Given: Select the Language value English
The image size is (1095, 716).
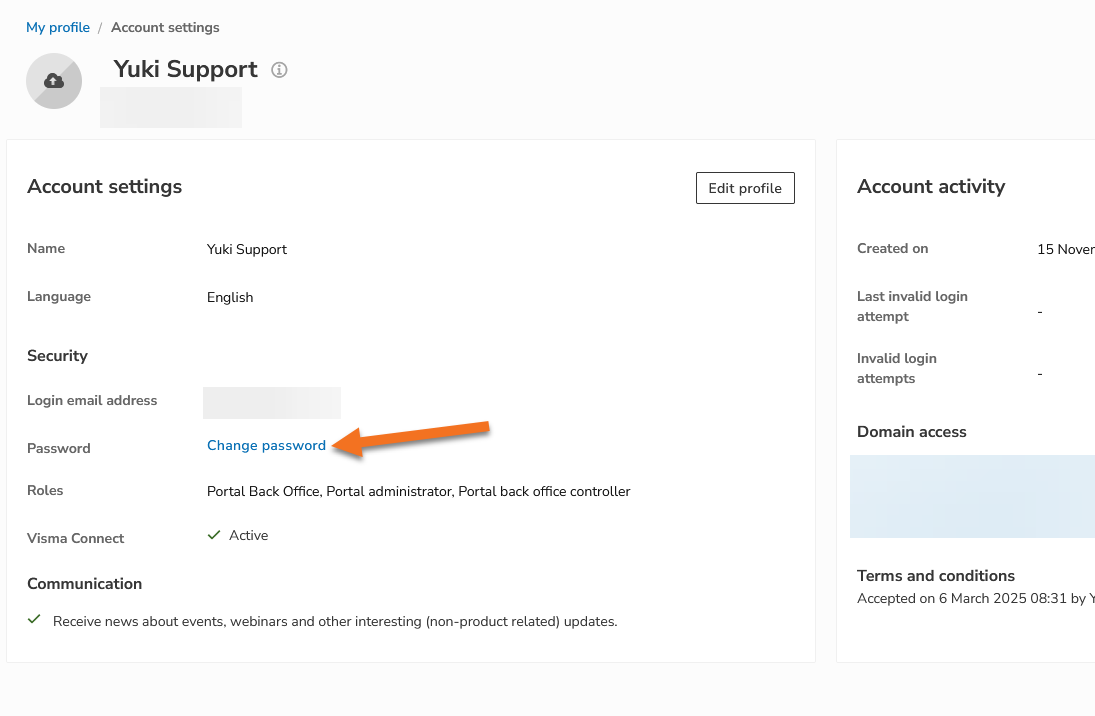Looking at the screenshot, I should tap(230, 298).
